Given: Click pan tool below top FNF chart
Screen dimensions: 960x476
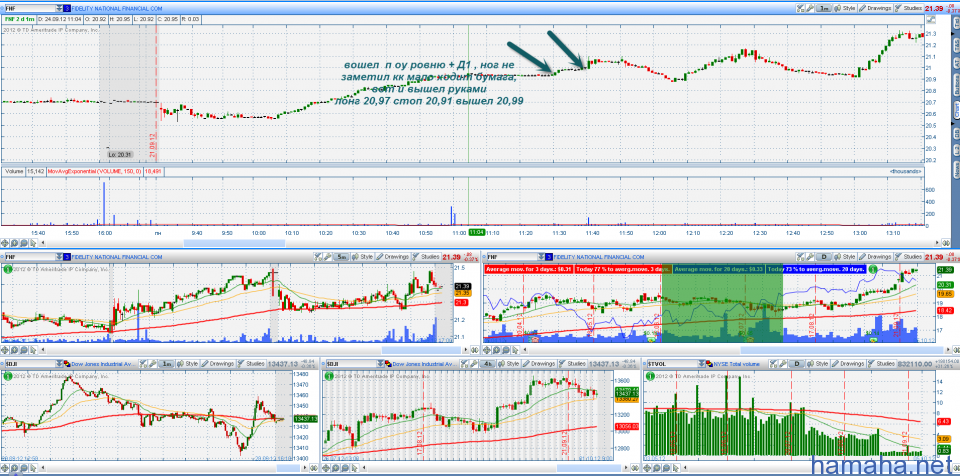Looking at the screenshot, I should [5, 243].
